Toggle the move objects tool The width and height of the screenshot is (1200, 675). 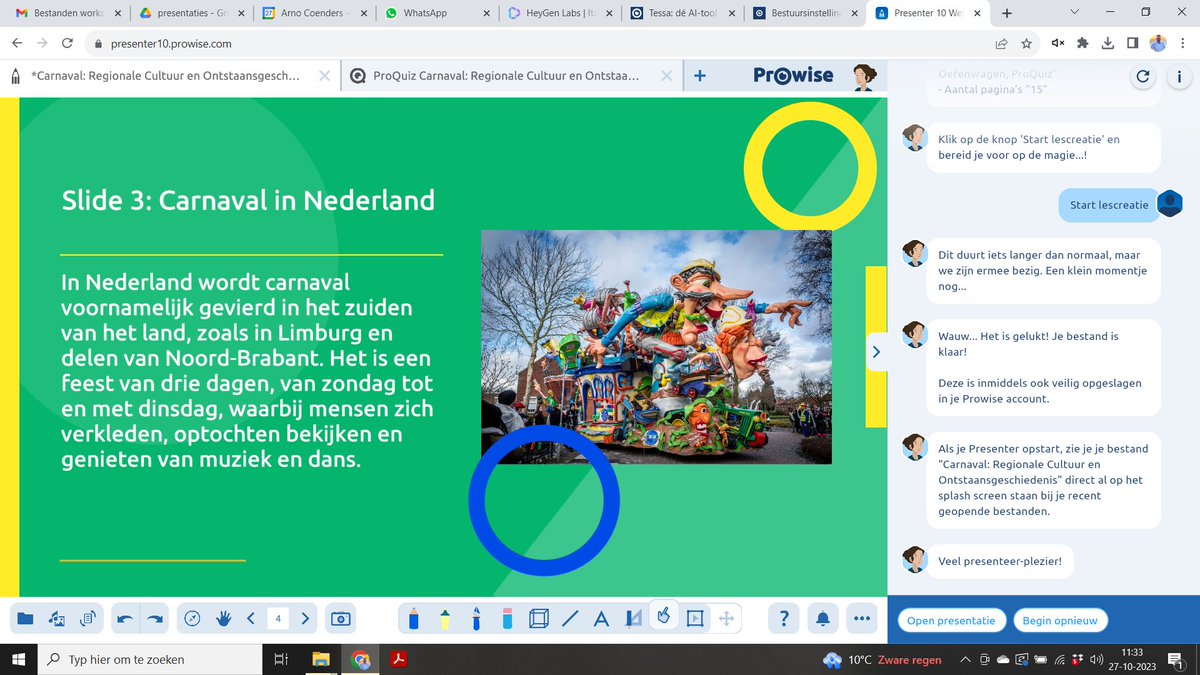pyautogui.click(x=725, y=618)
